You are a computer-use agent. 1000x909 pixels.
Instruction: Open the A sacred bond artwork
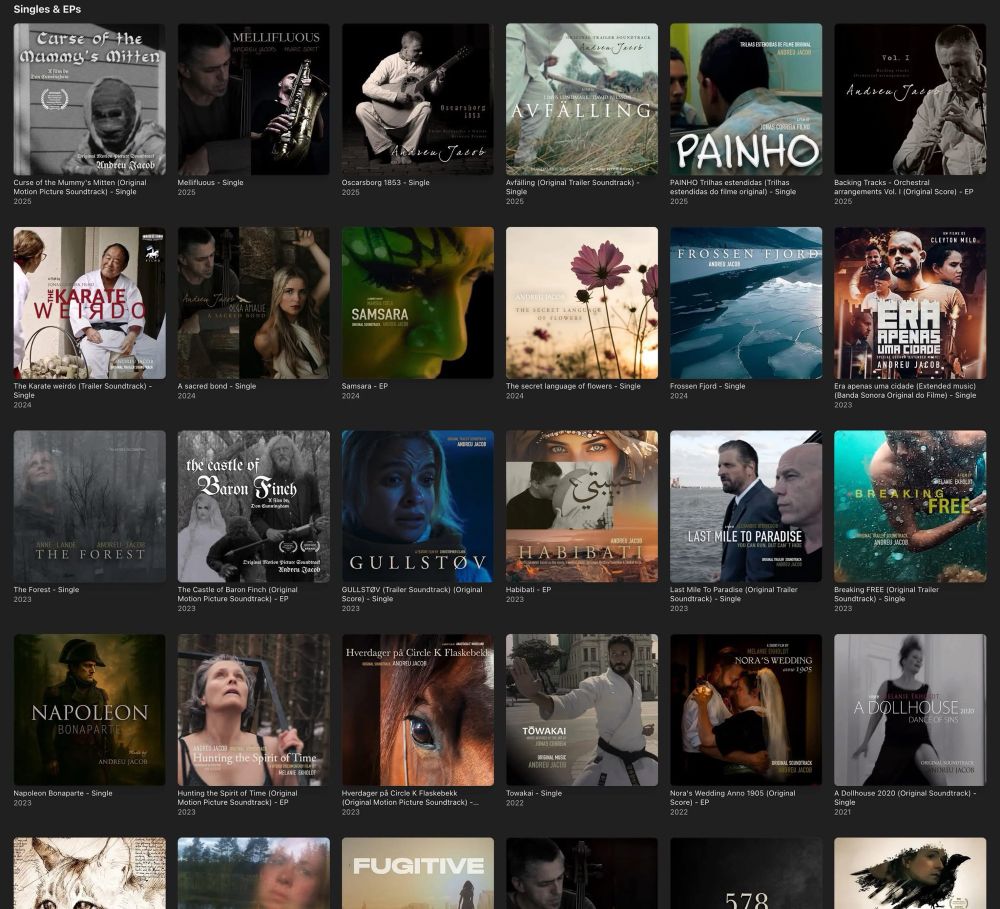click(x=253, y=303)
